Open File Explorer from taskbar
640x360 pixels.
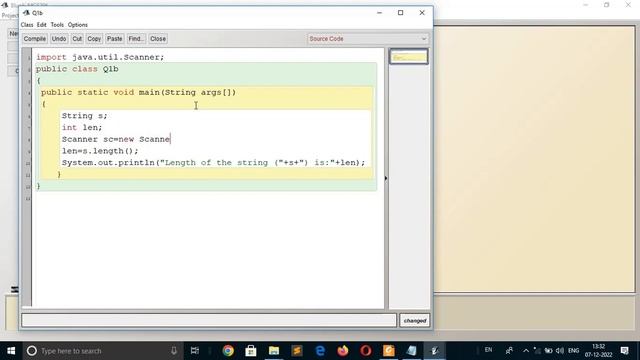[x=274, y=351]
